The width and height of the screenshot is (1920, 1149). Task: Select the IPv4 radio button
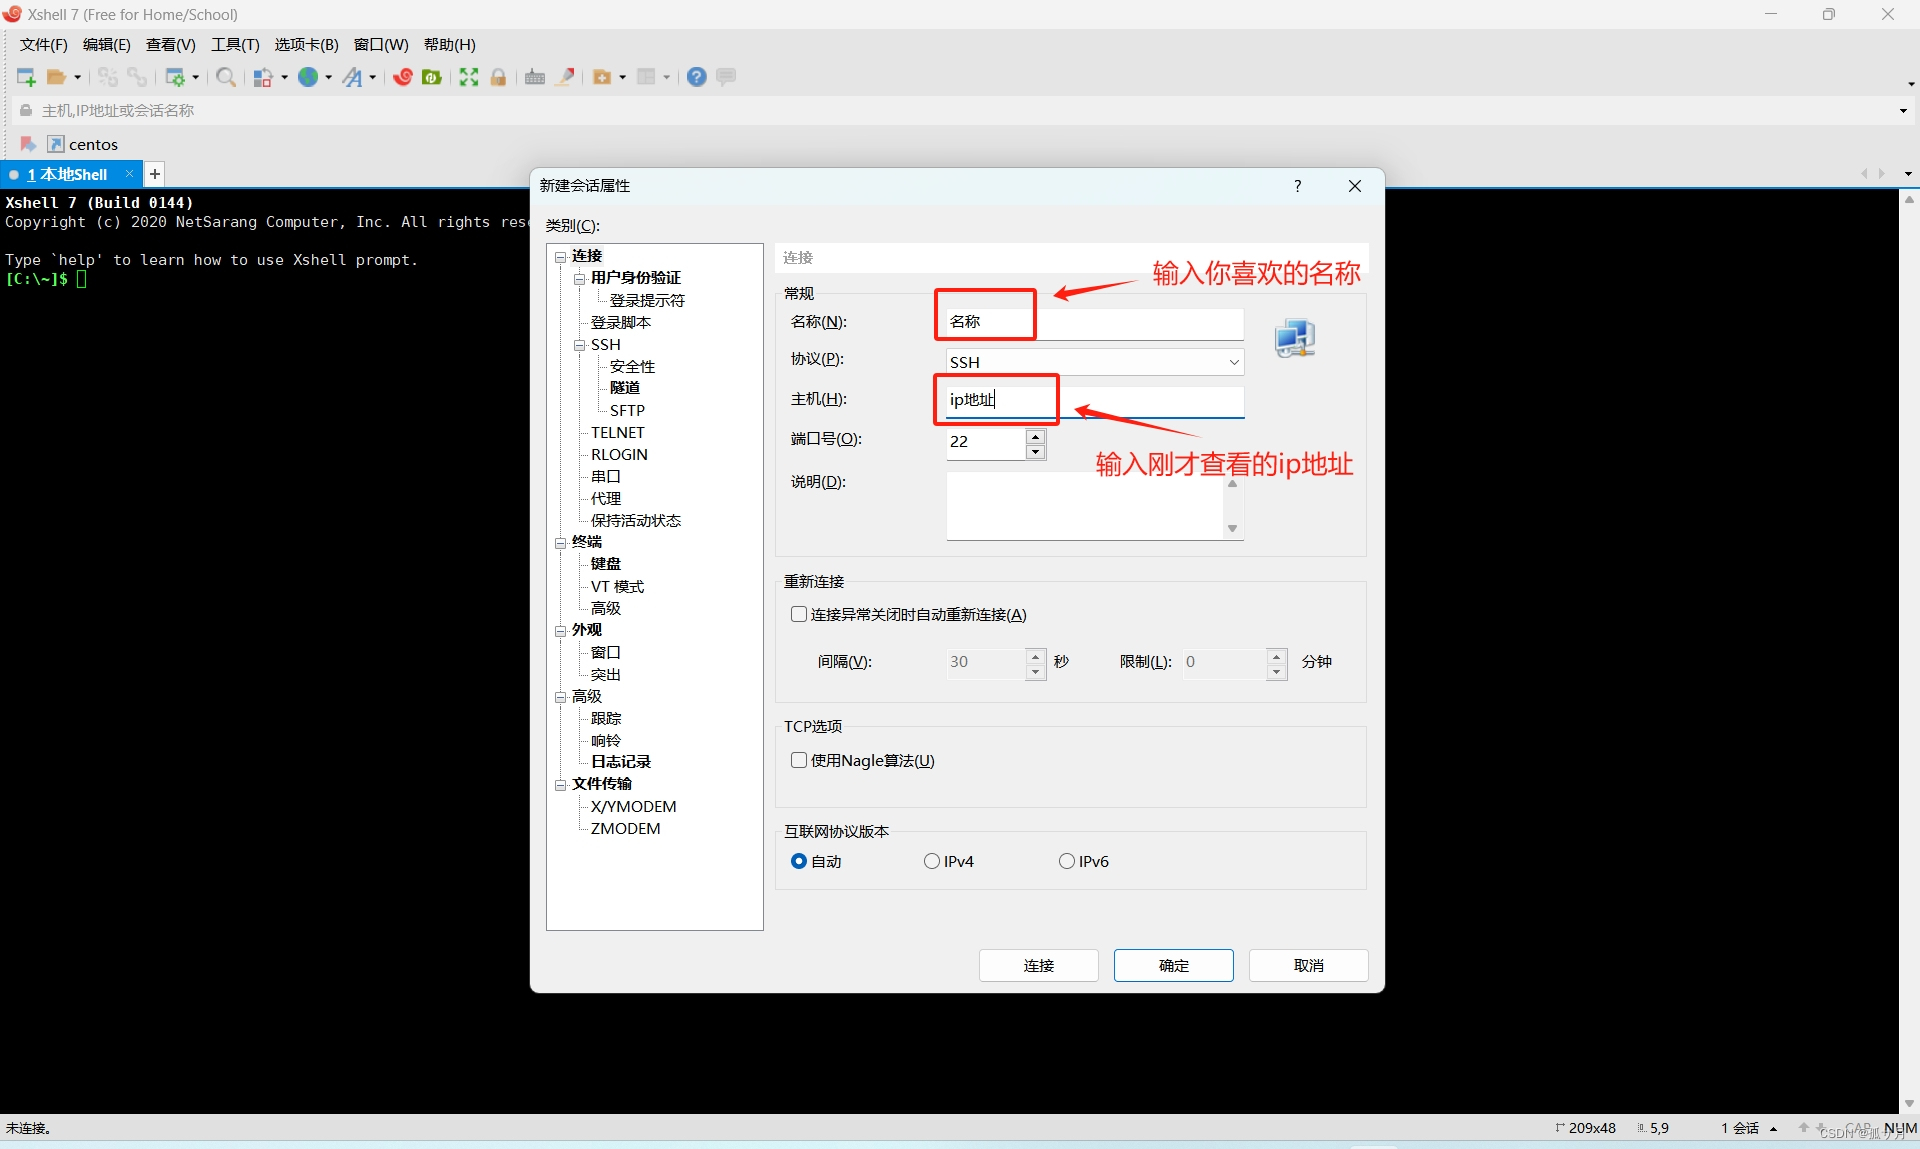point(932,861)
